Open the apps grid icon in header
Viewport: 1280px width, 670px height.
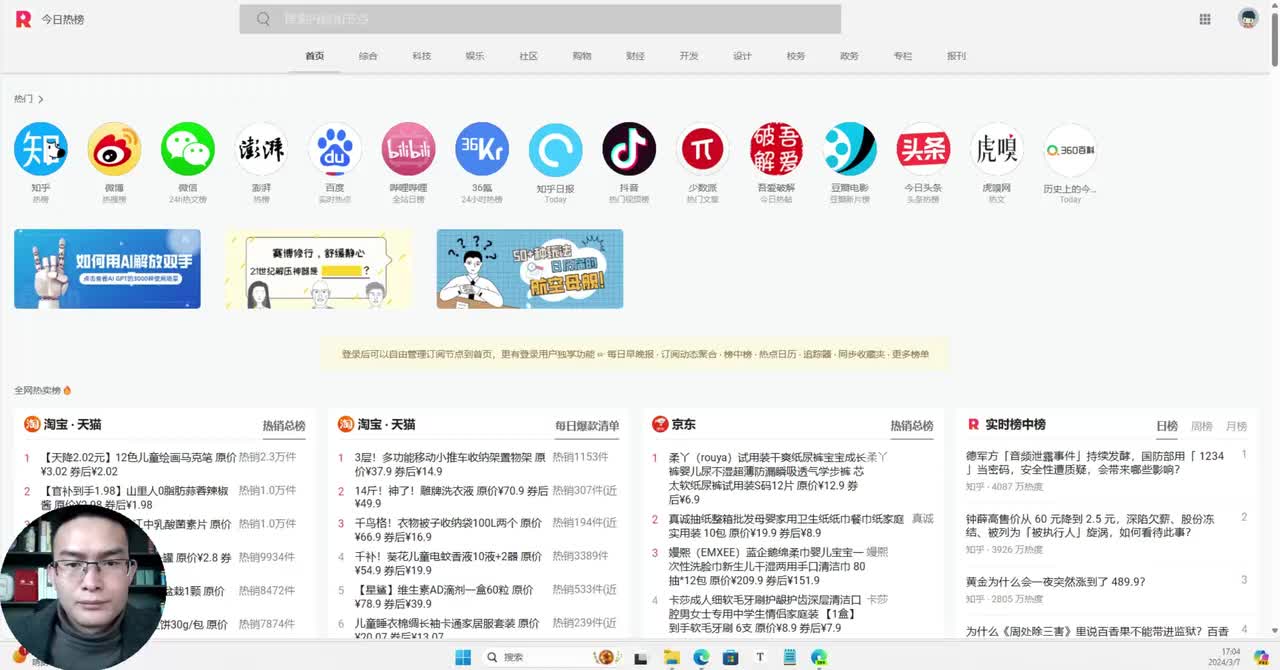click(1205, 19)
